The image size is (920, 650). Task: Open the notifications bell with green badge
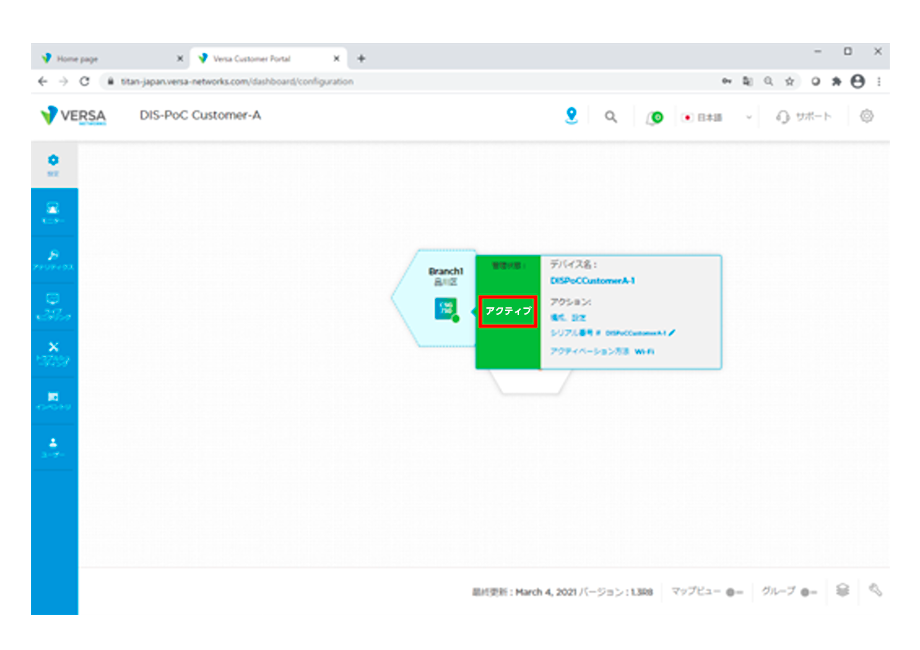[x=655, y=117]
